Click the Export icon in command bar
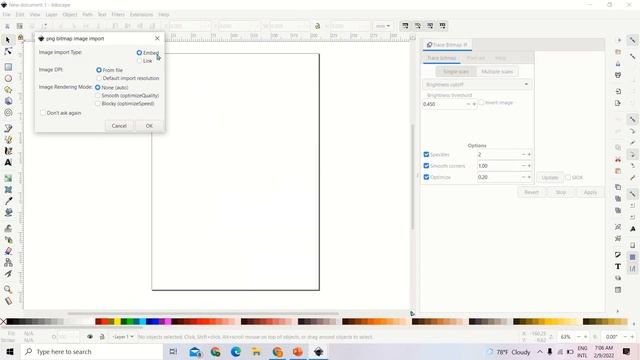Viewport: 640px width, 360px height. pyautogui.click(x=618, y=103)
